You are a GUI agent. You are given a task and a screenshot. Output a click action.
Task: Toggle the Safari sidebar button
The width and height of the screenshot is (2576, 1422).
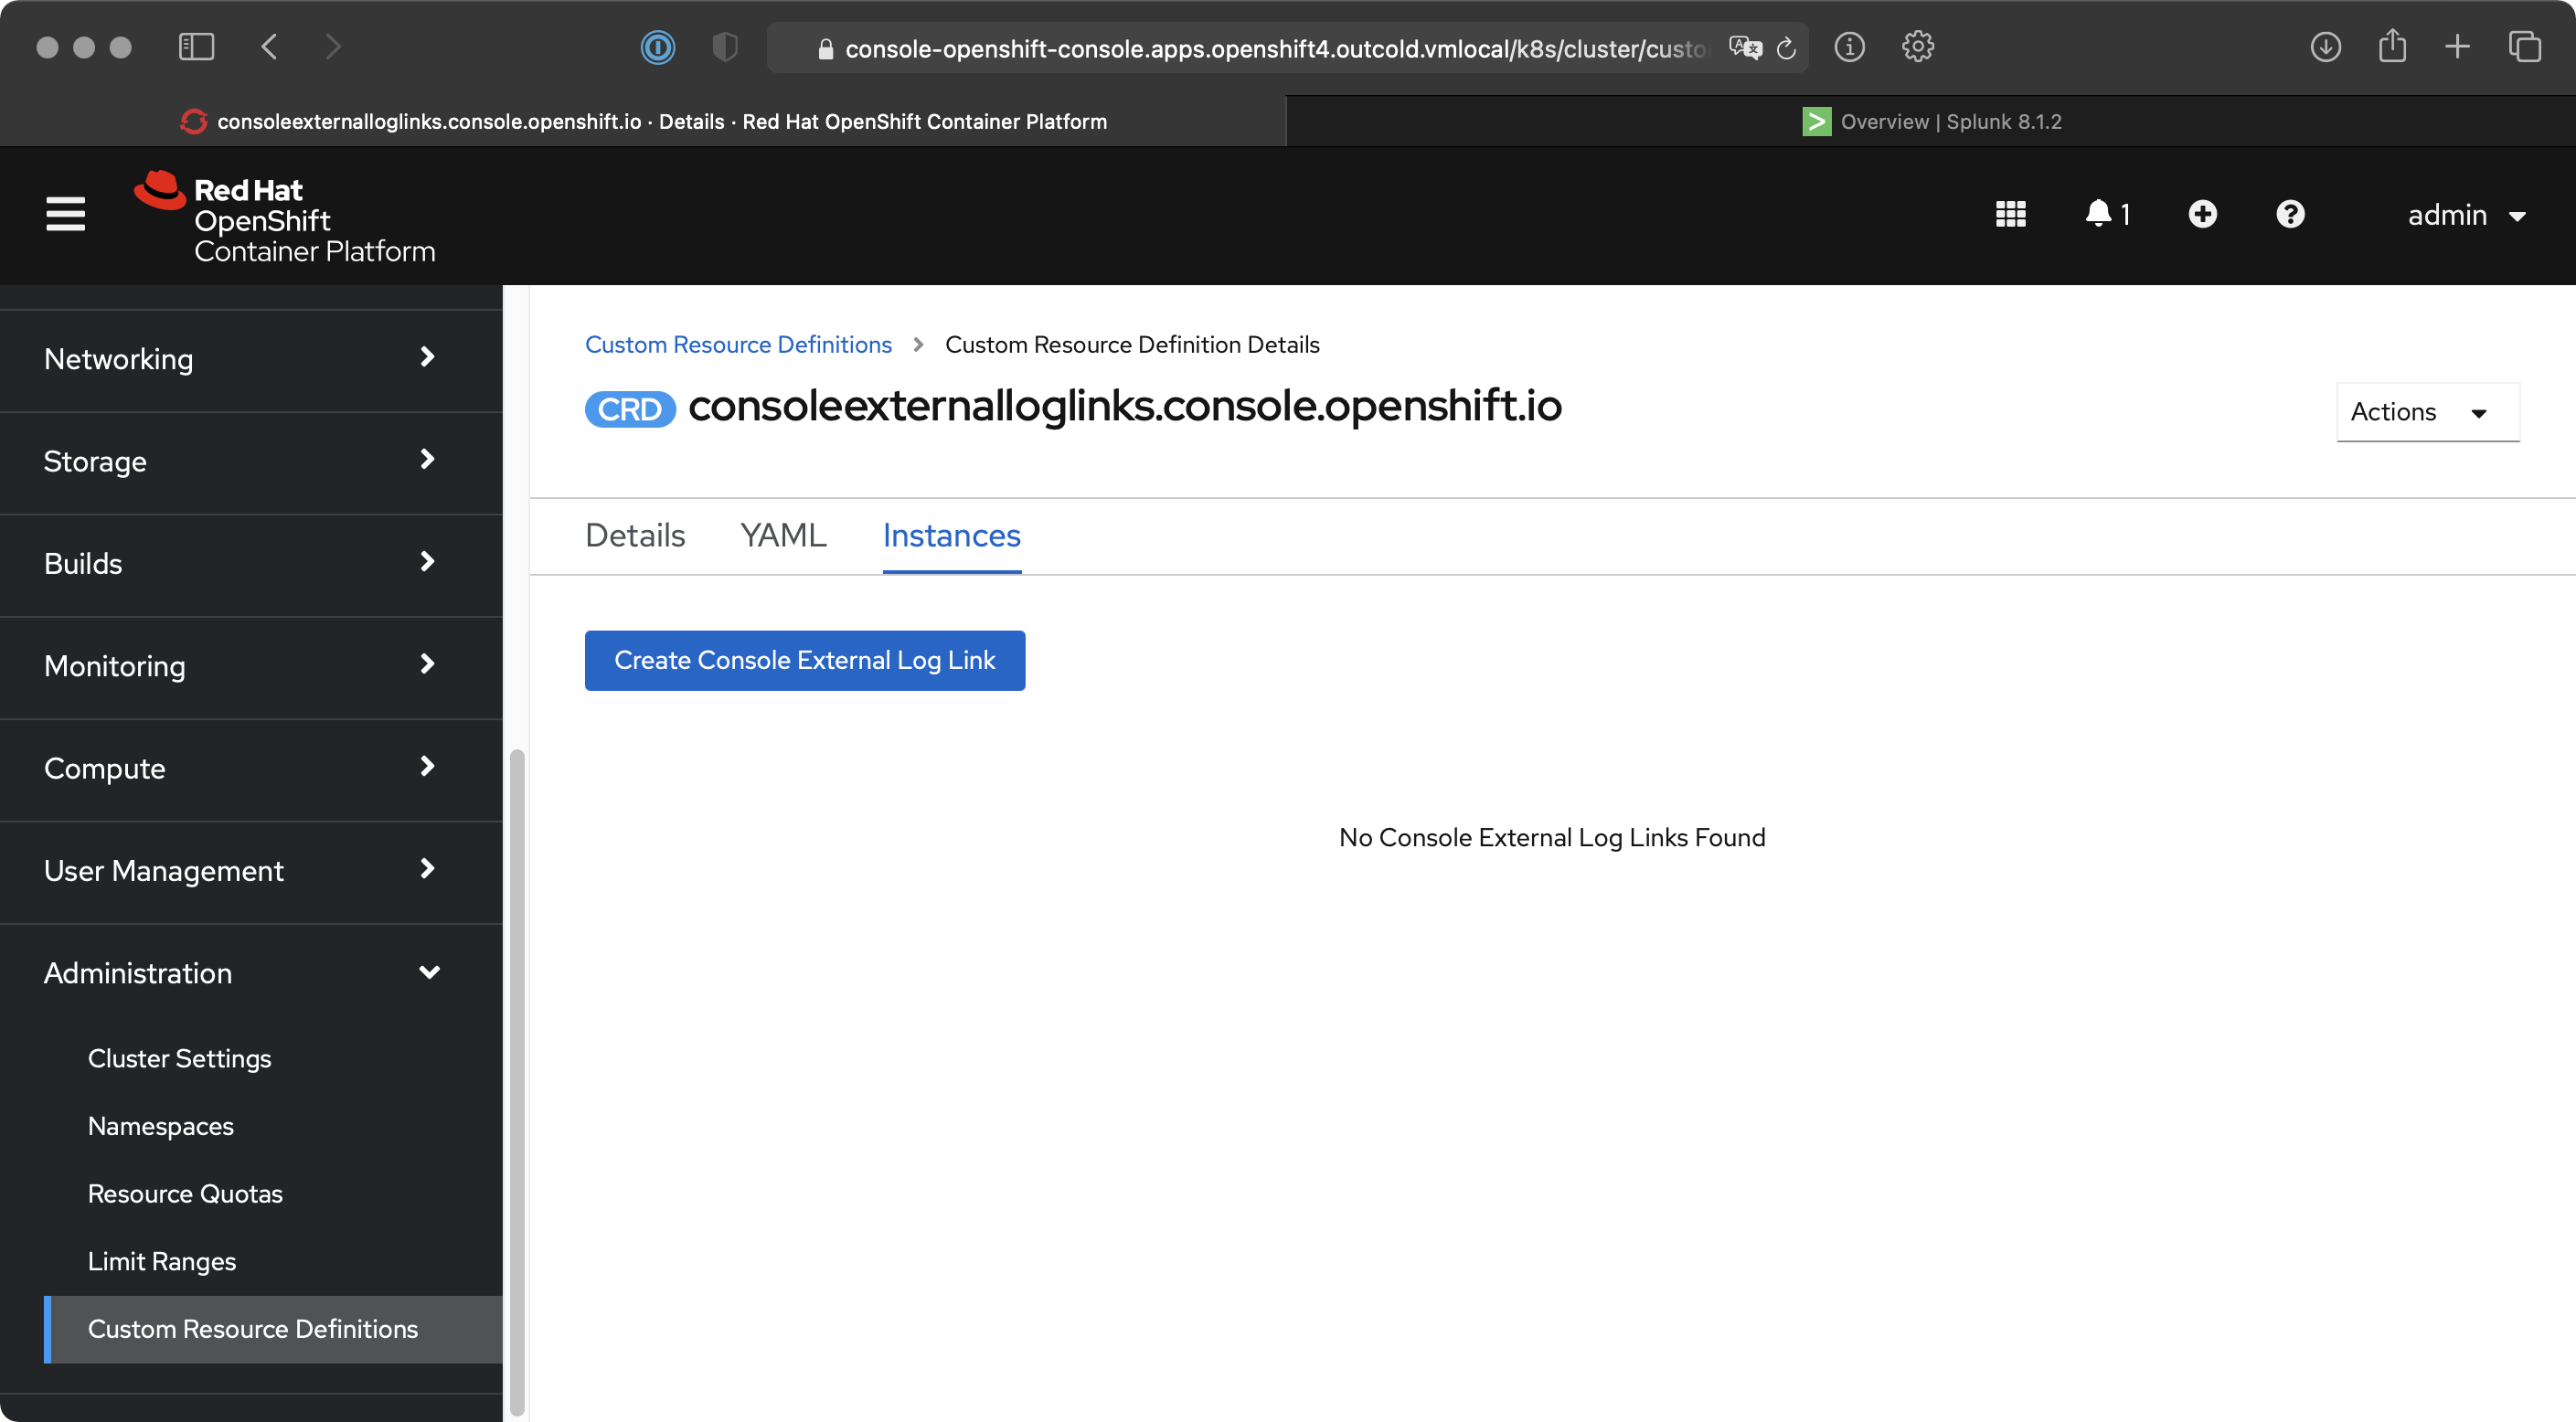[x=196, y=47]
